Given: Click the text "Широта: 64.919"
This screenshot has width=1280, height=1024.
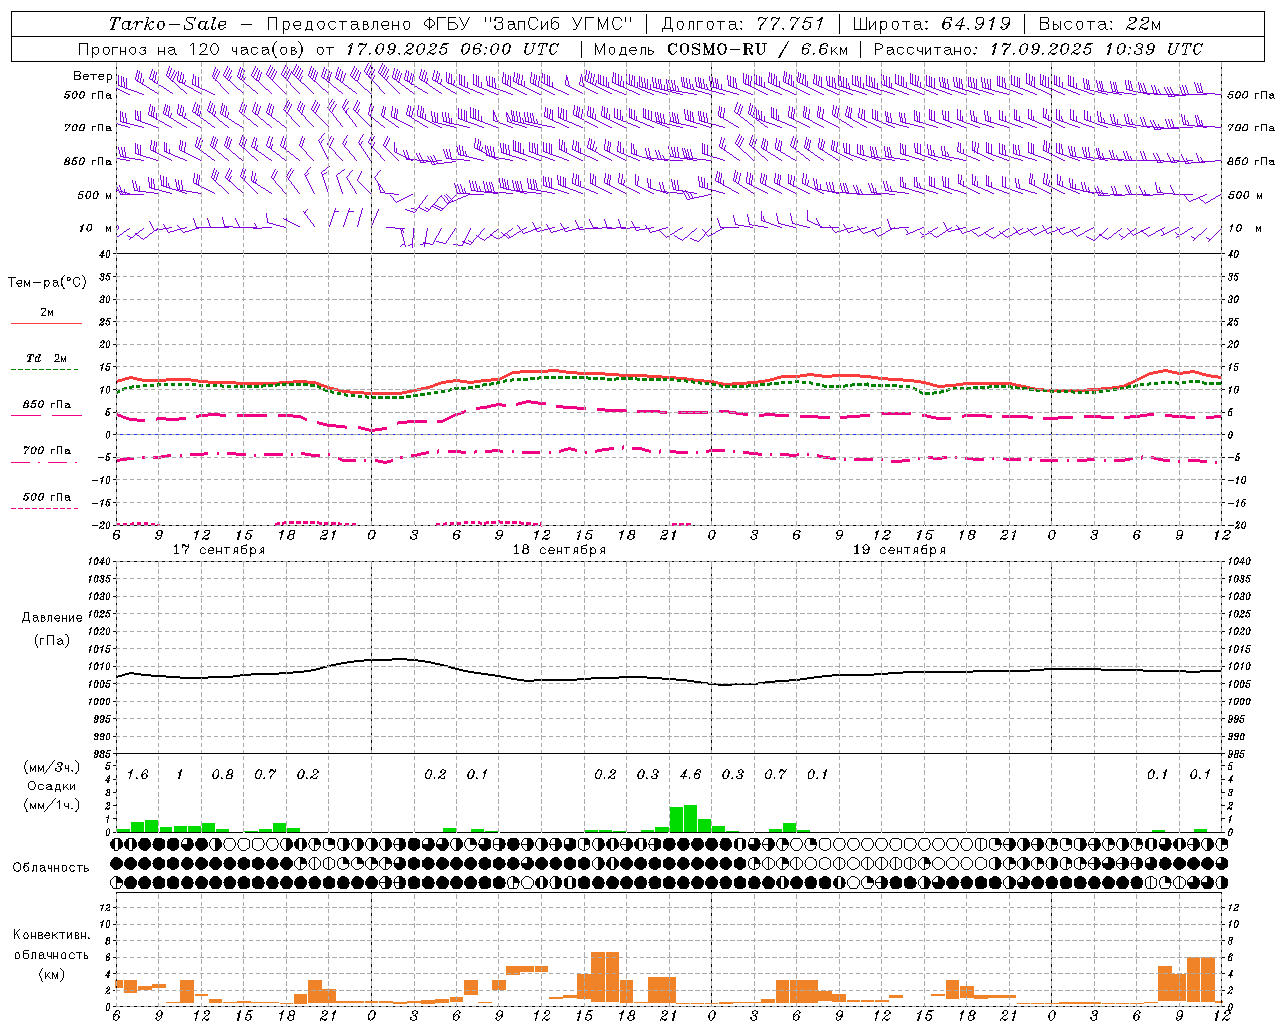Looking at the screenshot, I should pos(931,24).
